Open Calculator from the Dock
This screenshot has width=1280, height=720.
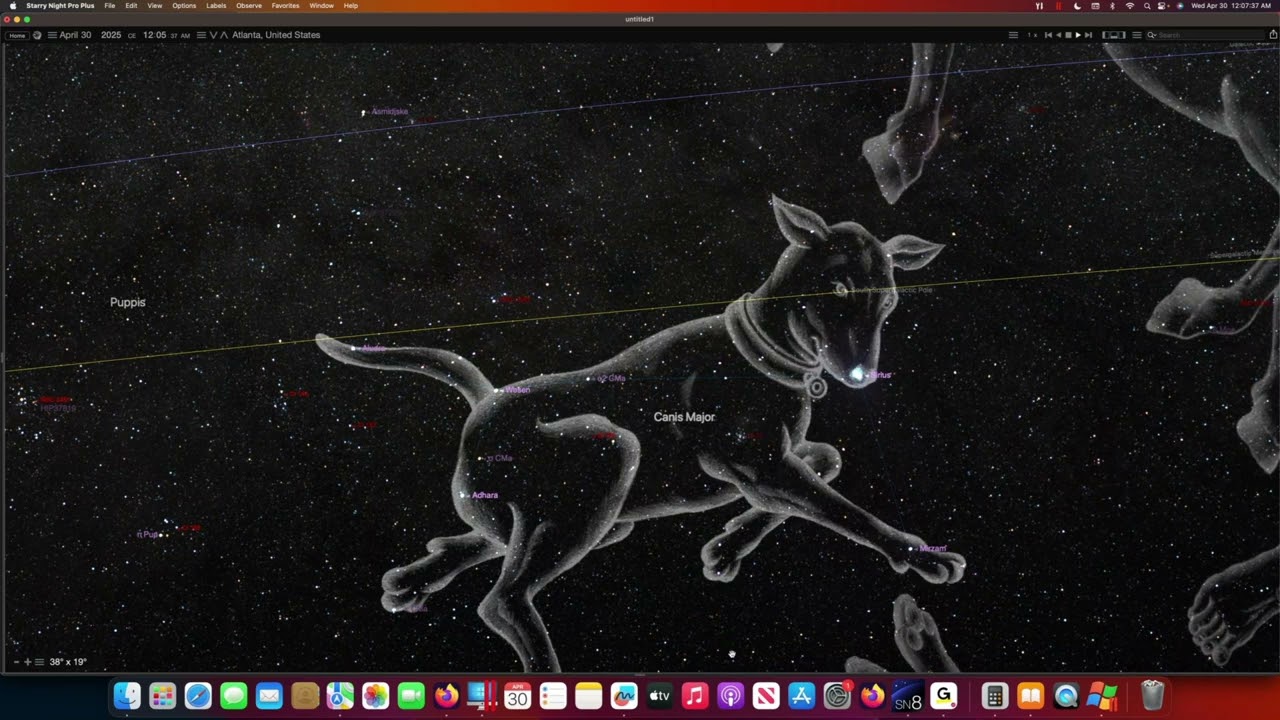pos(994,695)
